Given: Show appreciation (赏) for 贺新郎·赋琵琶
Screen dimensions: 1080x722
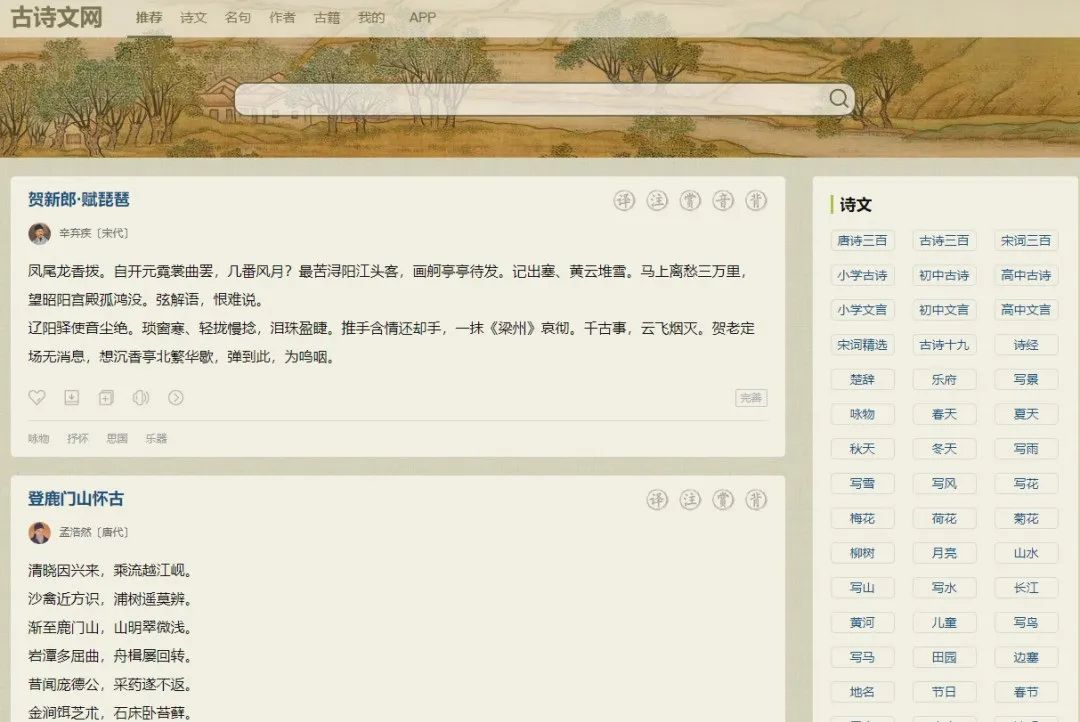Looking at the screenshot, I should coord(690,200).
